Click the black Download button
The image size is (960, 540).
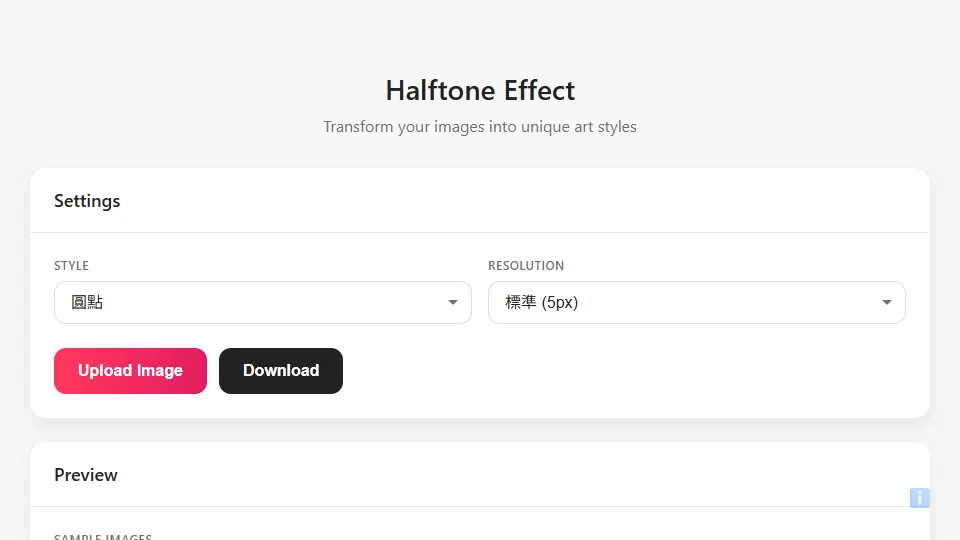(281, 371)
